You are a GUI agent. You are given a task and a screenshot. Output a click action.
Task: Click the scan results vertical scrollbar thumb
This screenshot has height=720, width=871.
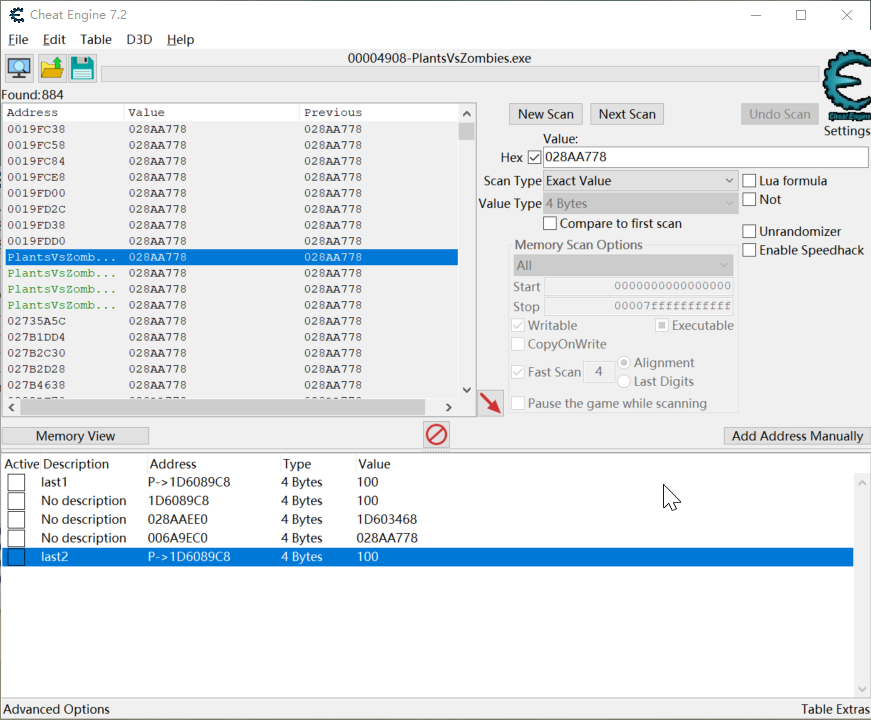(x=467, y=132)
